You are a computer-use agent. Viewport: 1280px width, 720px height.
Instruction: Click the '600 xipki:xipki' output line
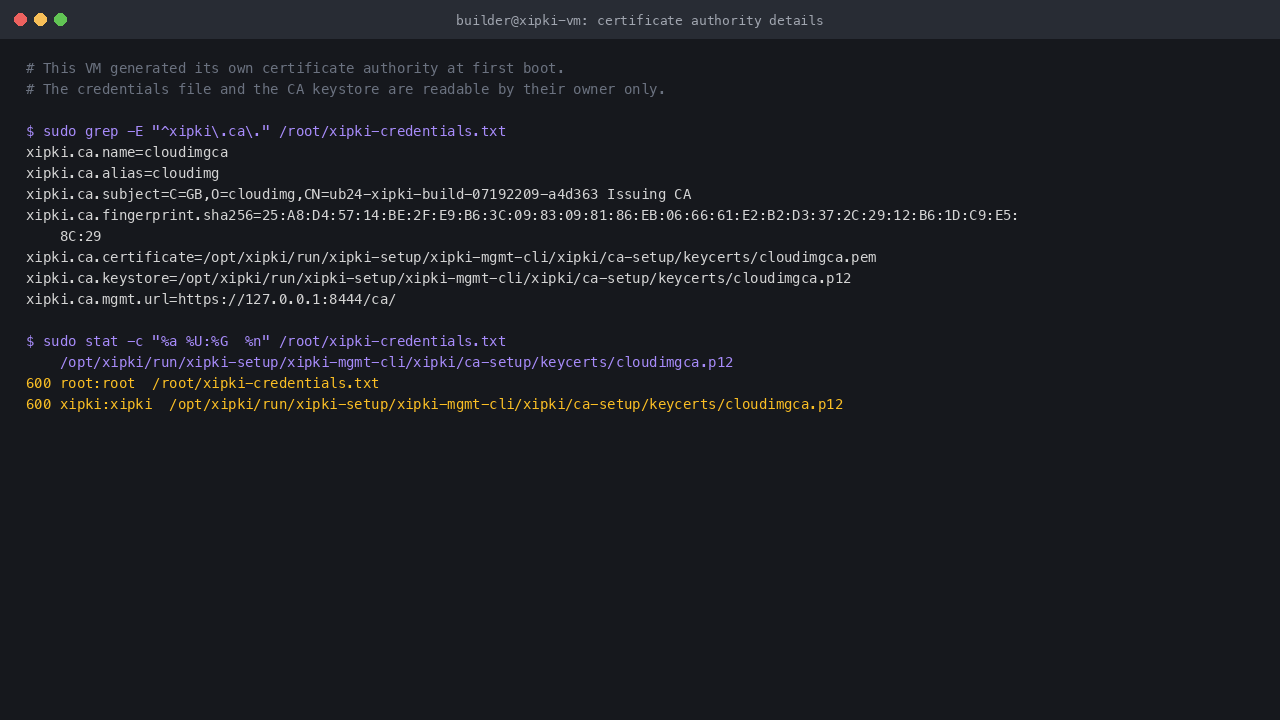tap(435, 404)
